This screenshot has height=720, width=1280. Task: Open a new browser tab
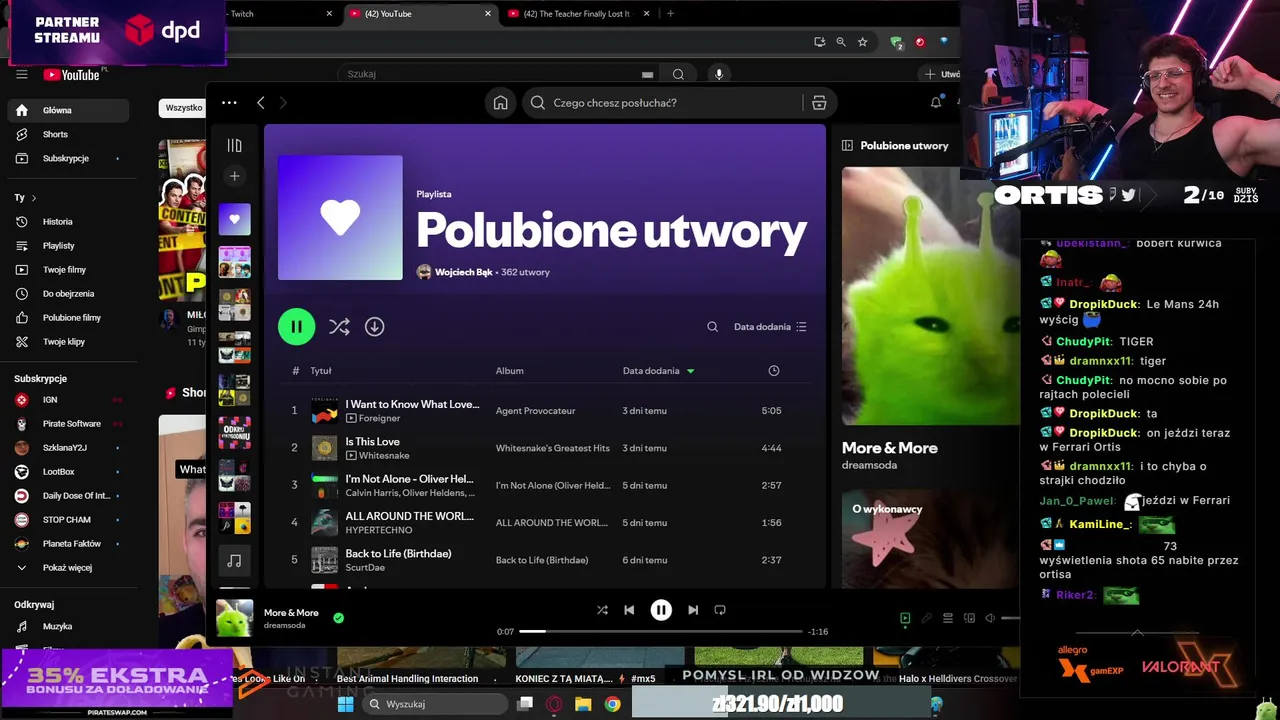(670, 14)
